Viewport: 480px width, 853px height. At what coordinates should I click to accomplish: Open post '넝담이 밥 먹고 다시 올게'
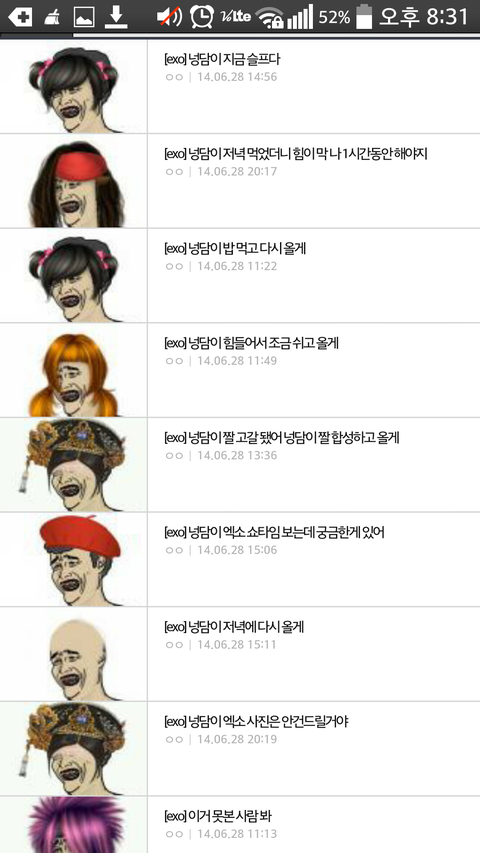pyautogui.click(x=313, y=276)
